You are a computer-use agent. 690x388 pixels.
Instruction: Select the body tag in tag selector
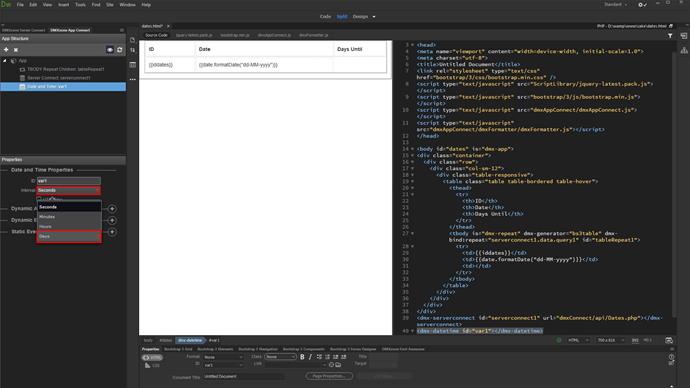[148, 340]
